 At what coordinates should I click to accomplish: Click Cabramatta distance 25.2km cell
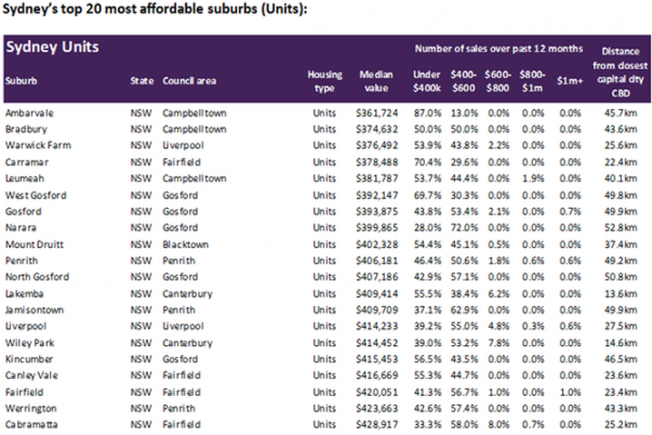coord(620,425)
